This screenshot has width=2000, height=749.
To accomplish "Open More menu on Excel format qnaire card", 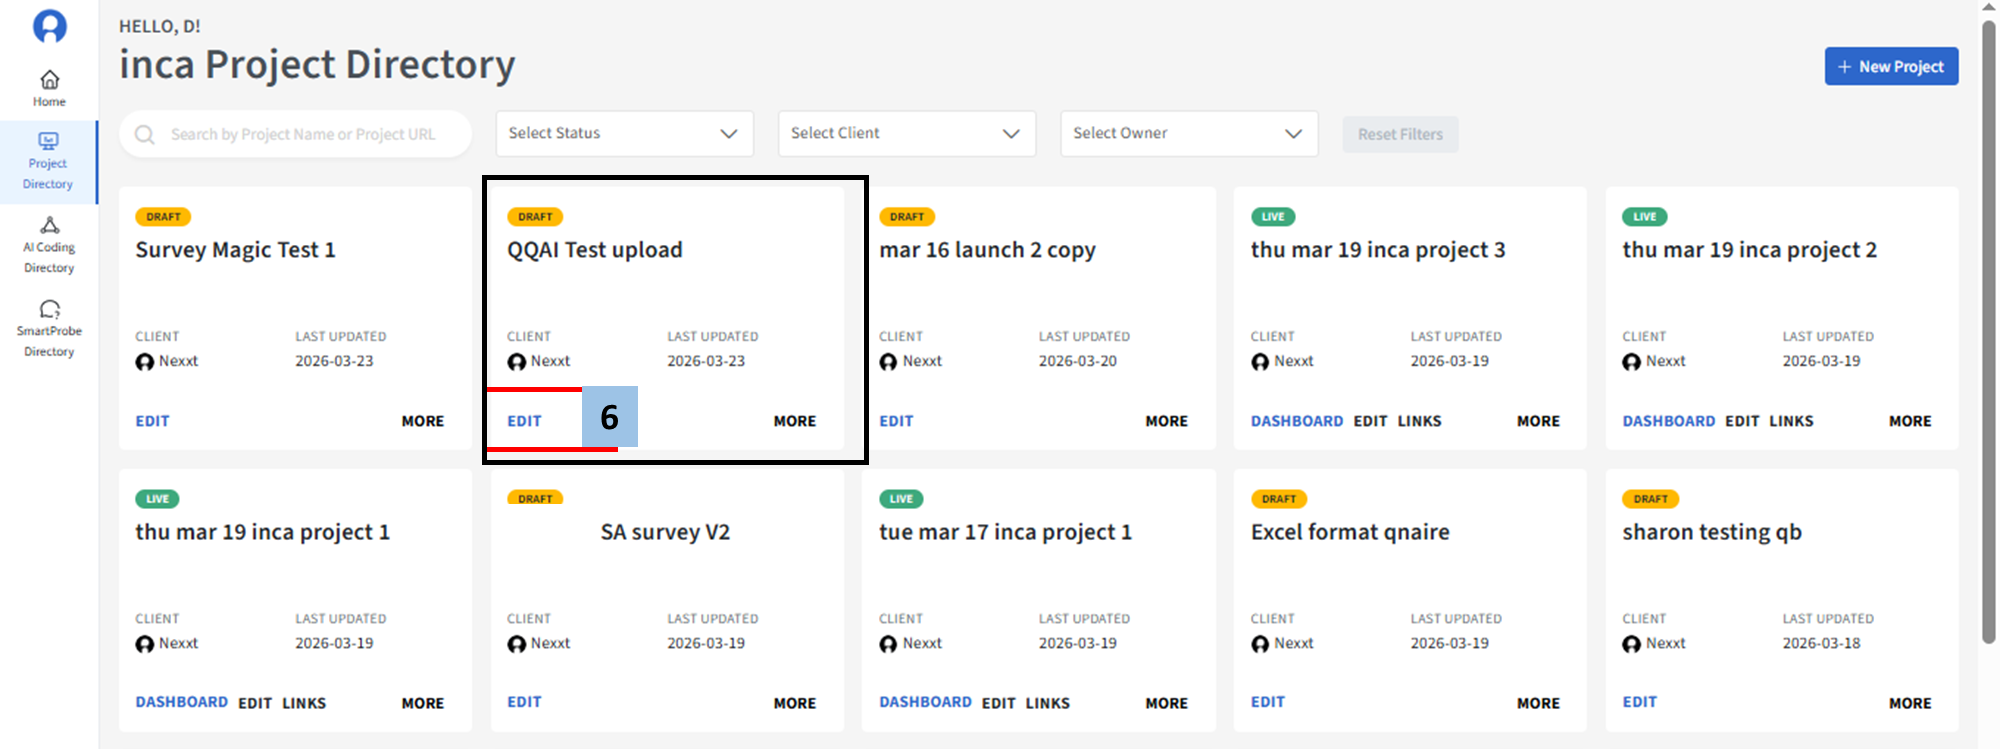I will point(1537,703).
